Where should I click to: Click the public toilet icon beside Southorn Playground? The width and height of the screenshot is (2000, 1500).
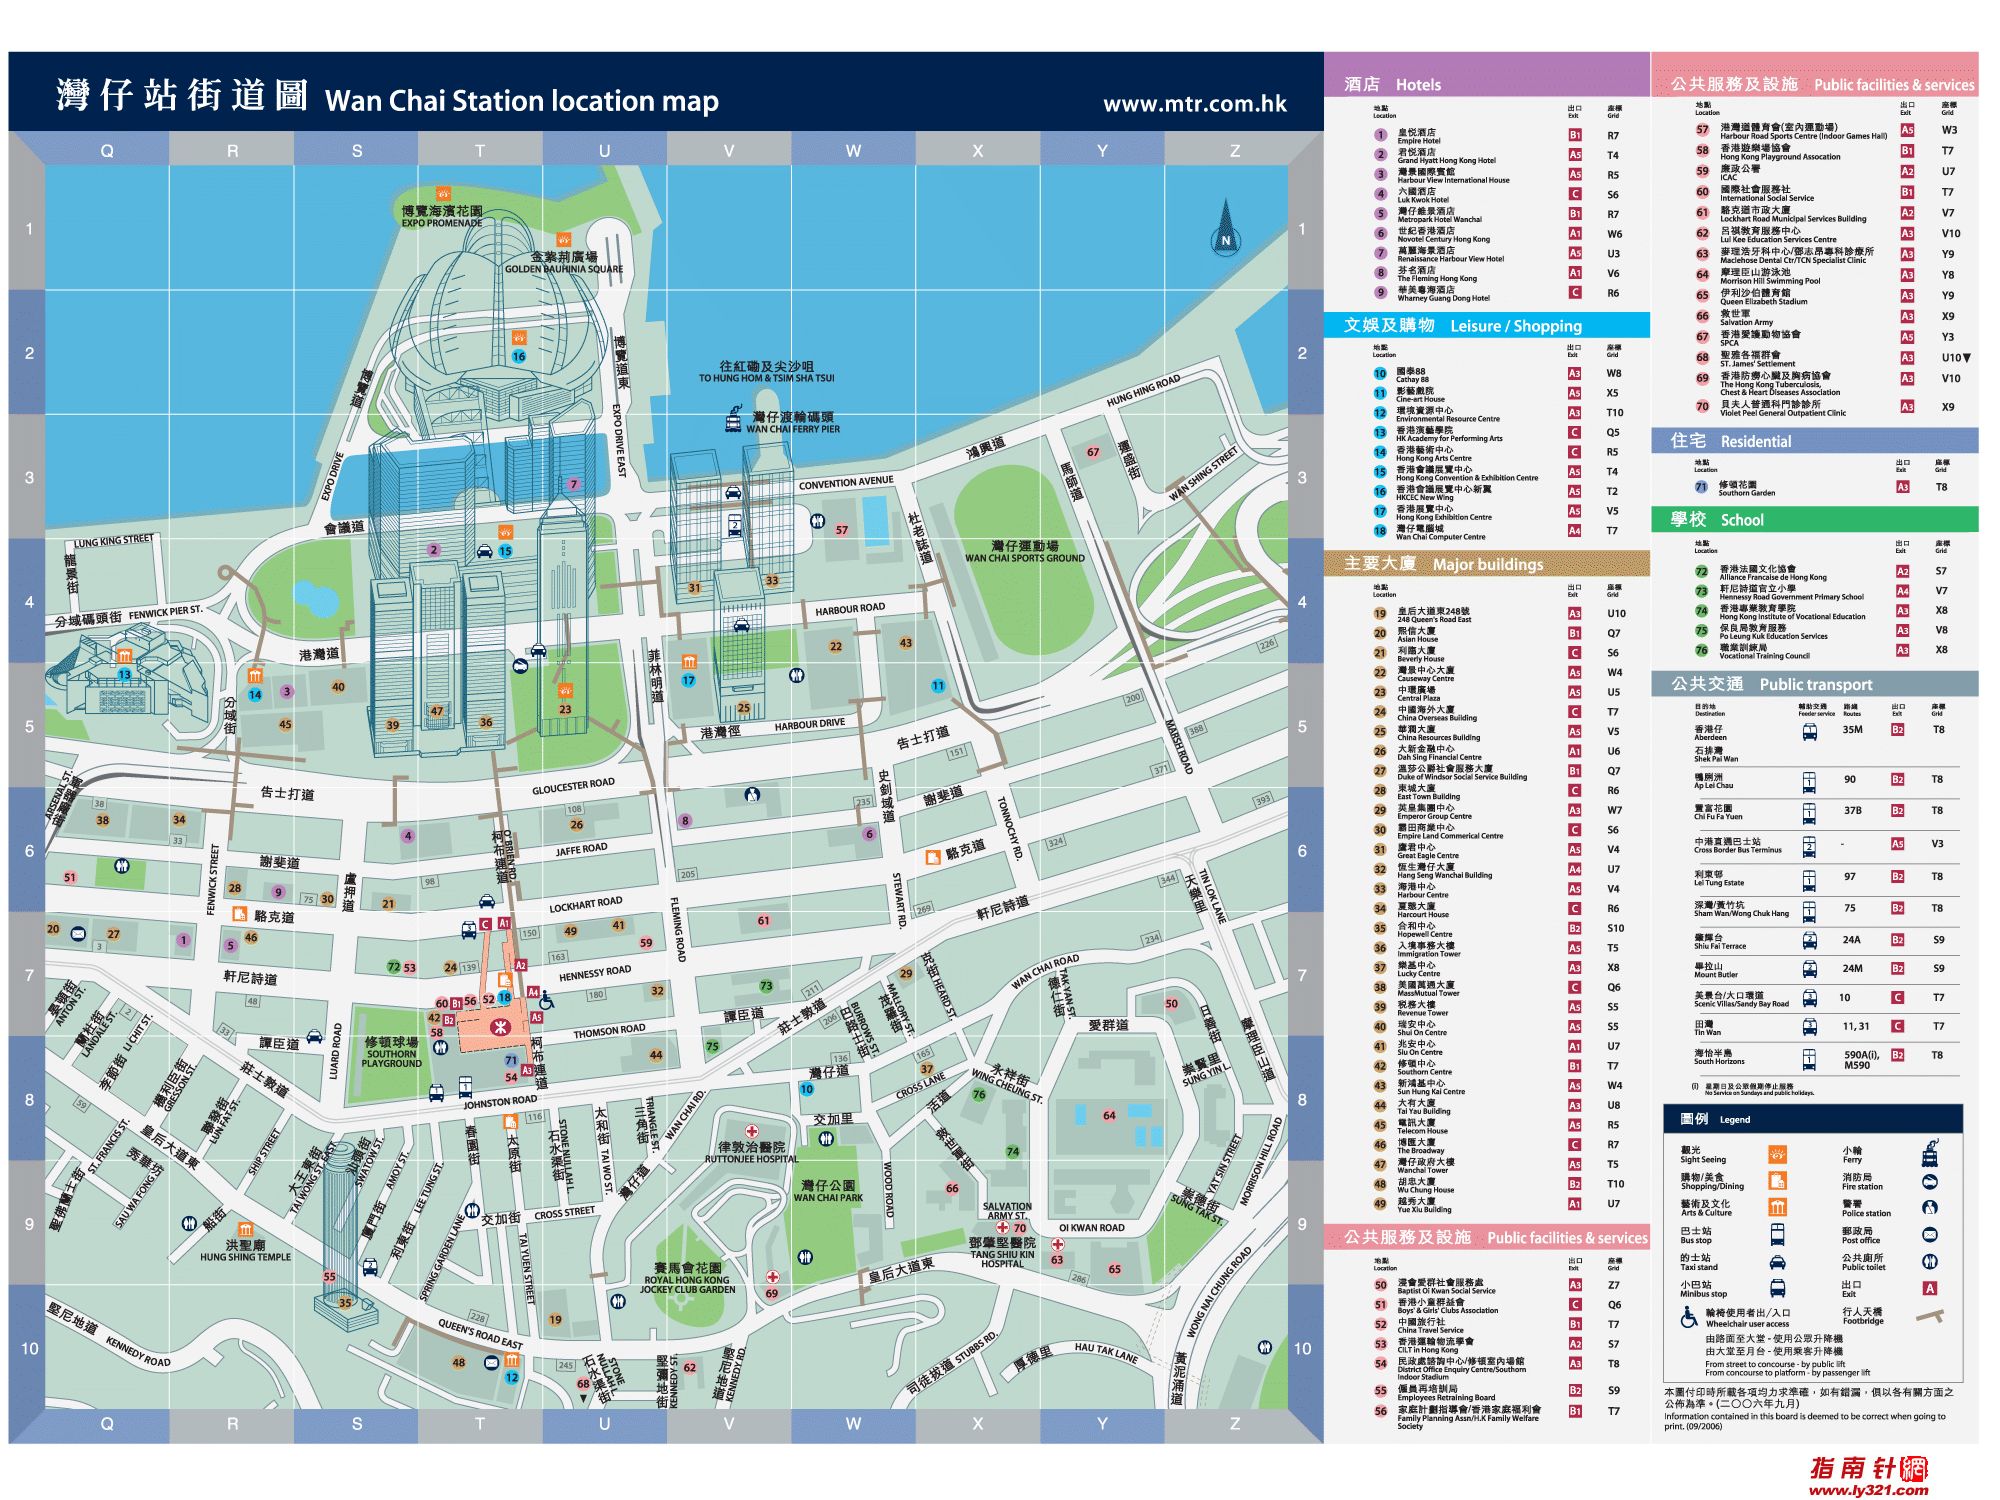pos(441,1048)
